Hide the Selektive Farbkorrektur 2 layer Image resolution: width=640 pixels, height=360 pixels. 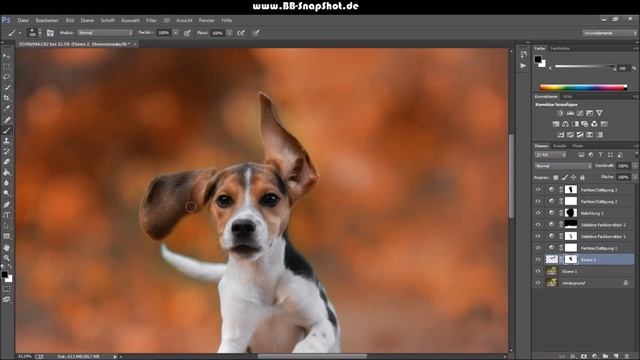(x=538, y=224)
